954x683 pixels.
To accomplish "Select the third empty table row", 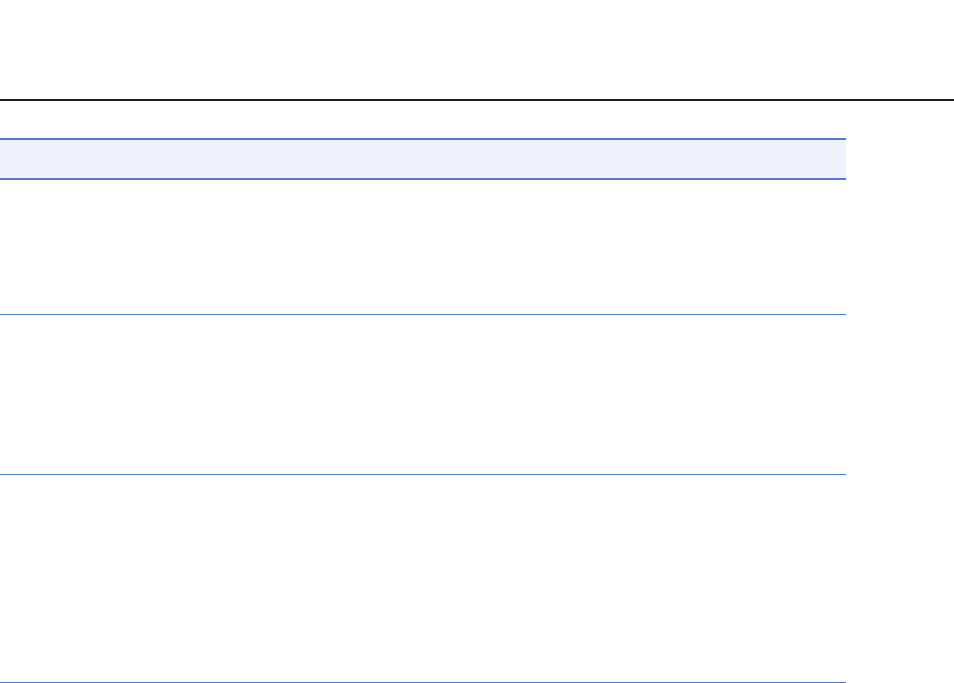I will point(422,578).
